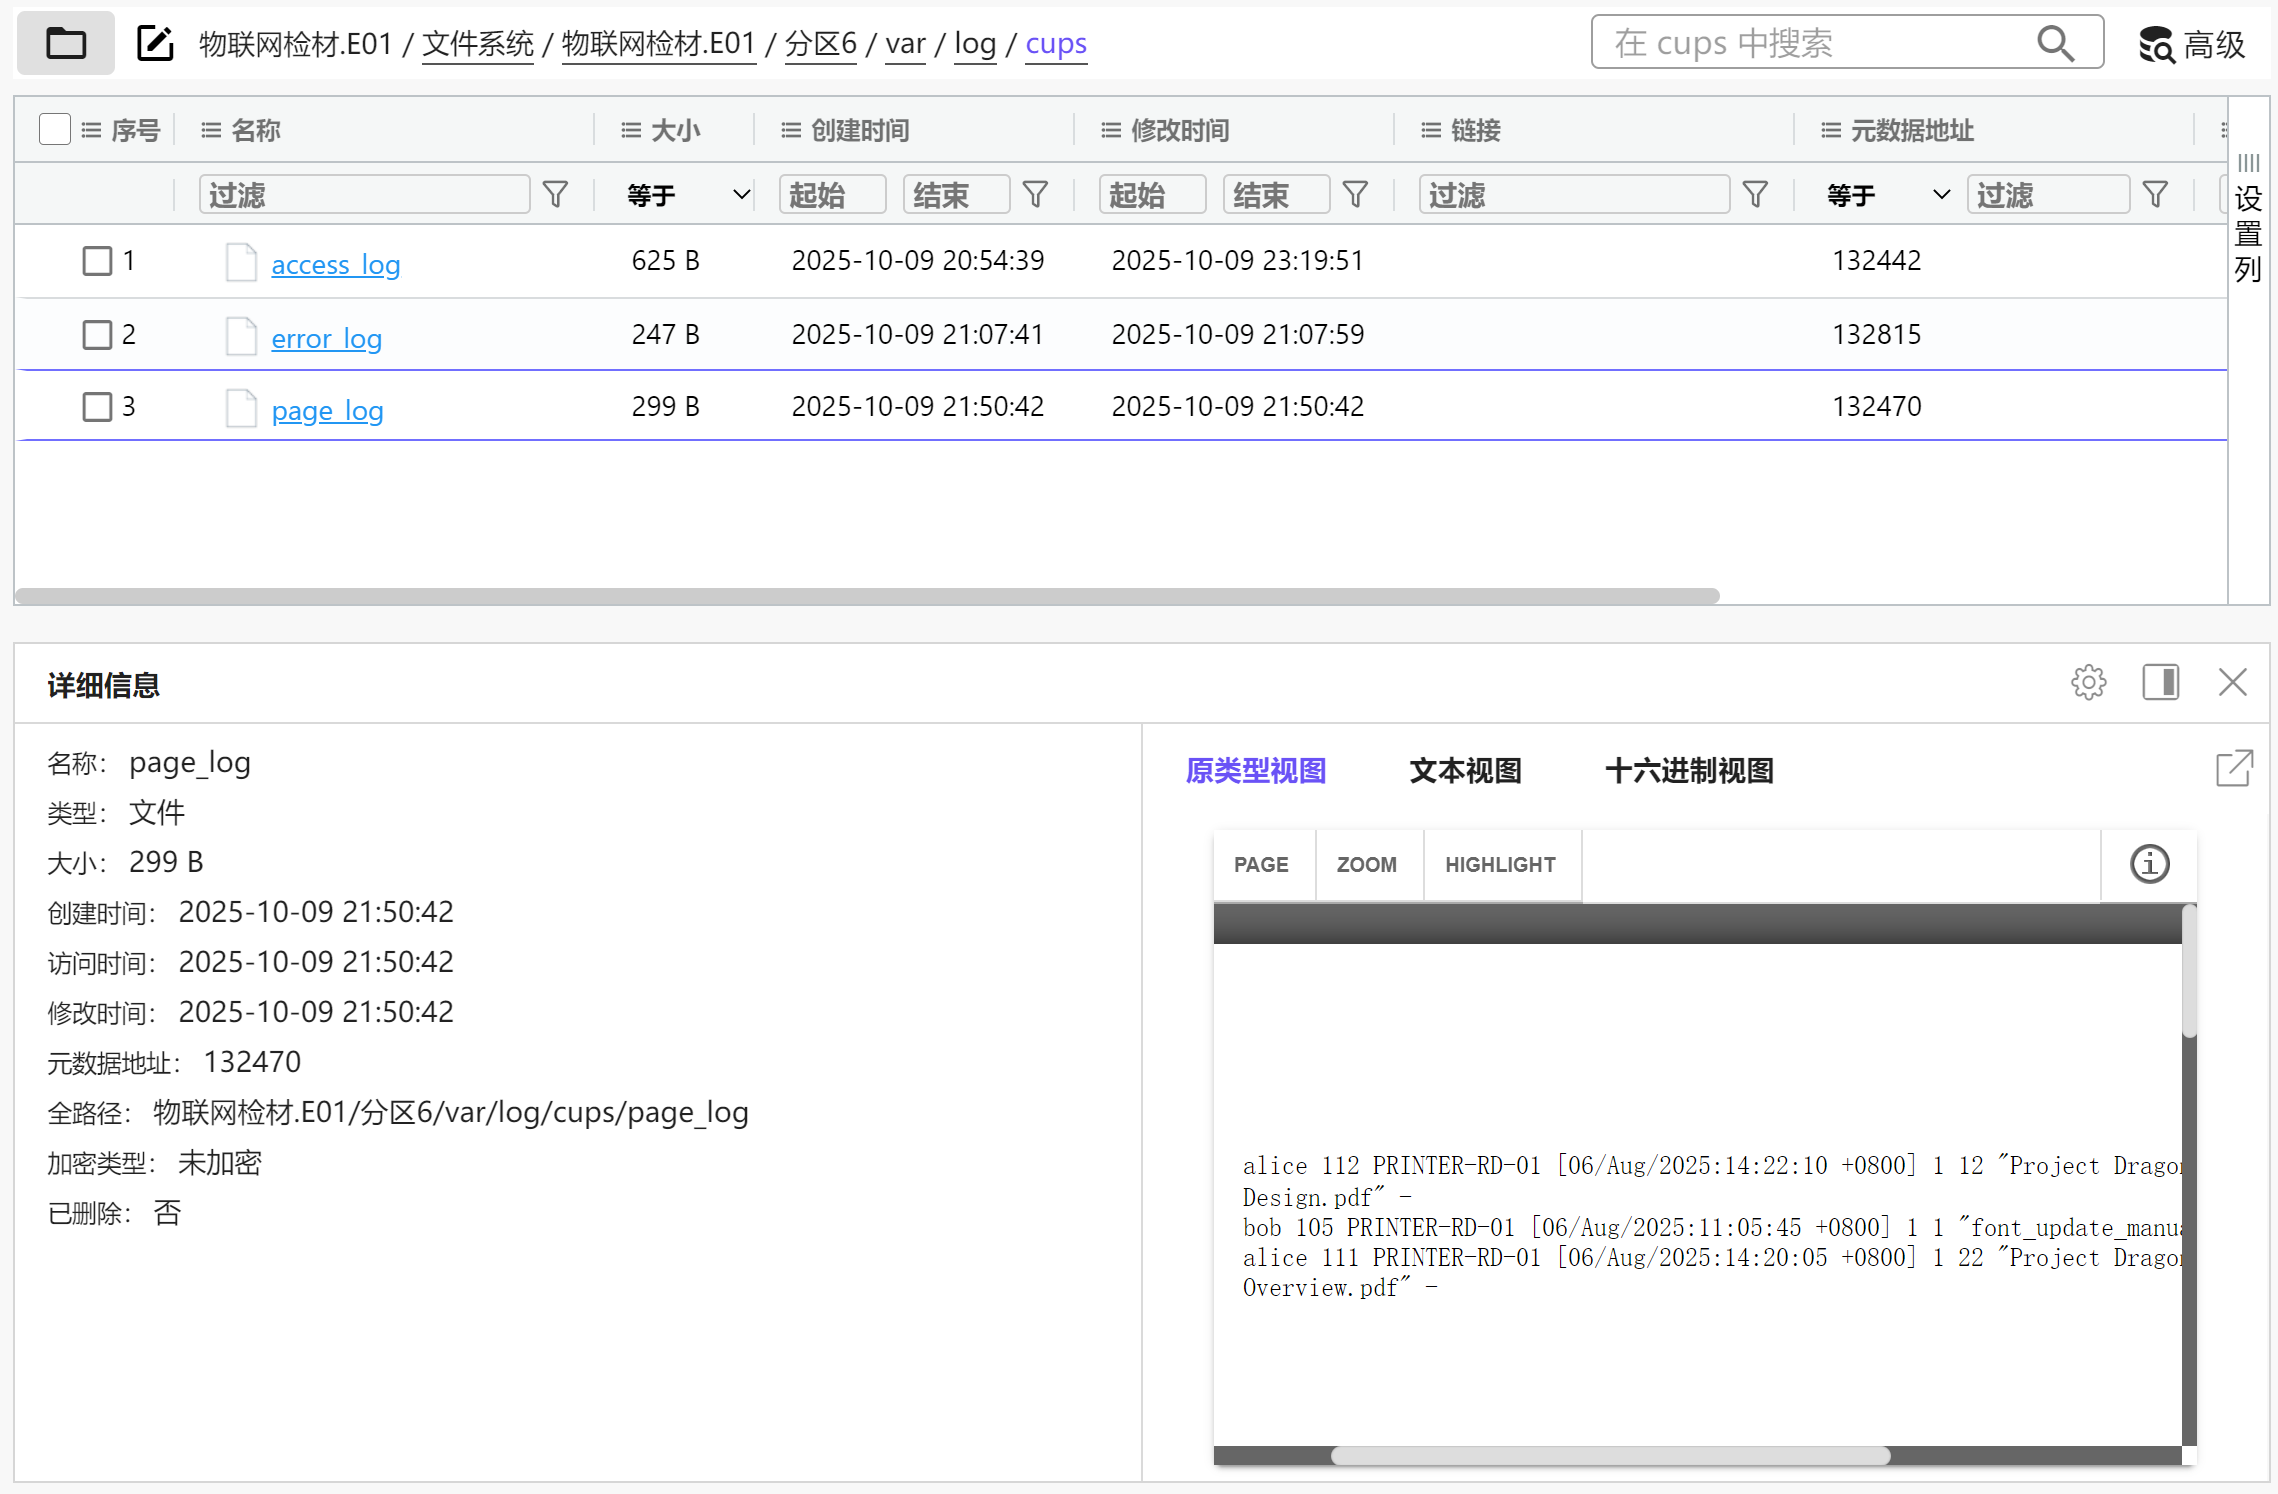Switch to the 十六进制视图 tab
The height and width of the screenshot is (1494, 2278).
coord(1689,771)
